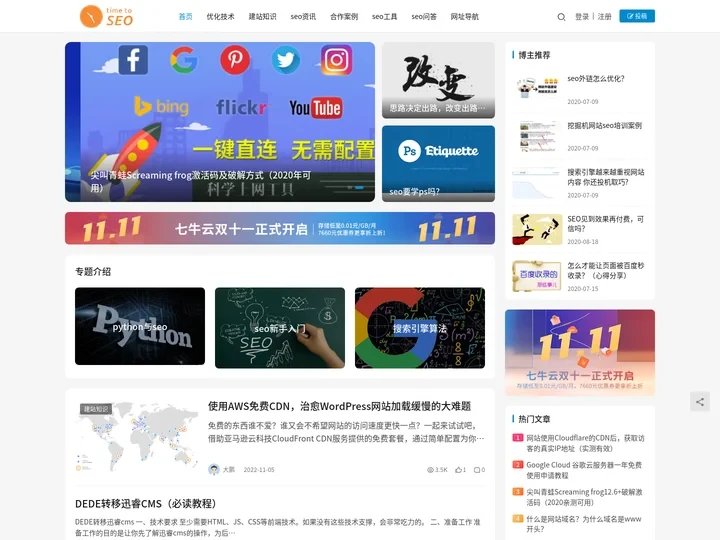Open the search magnifier icon
Image resolution: width=720 pixels, height=540 pixels.
(561, 17)
